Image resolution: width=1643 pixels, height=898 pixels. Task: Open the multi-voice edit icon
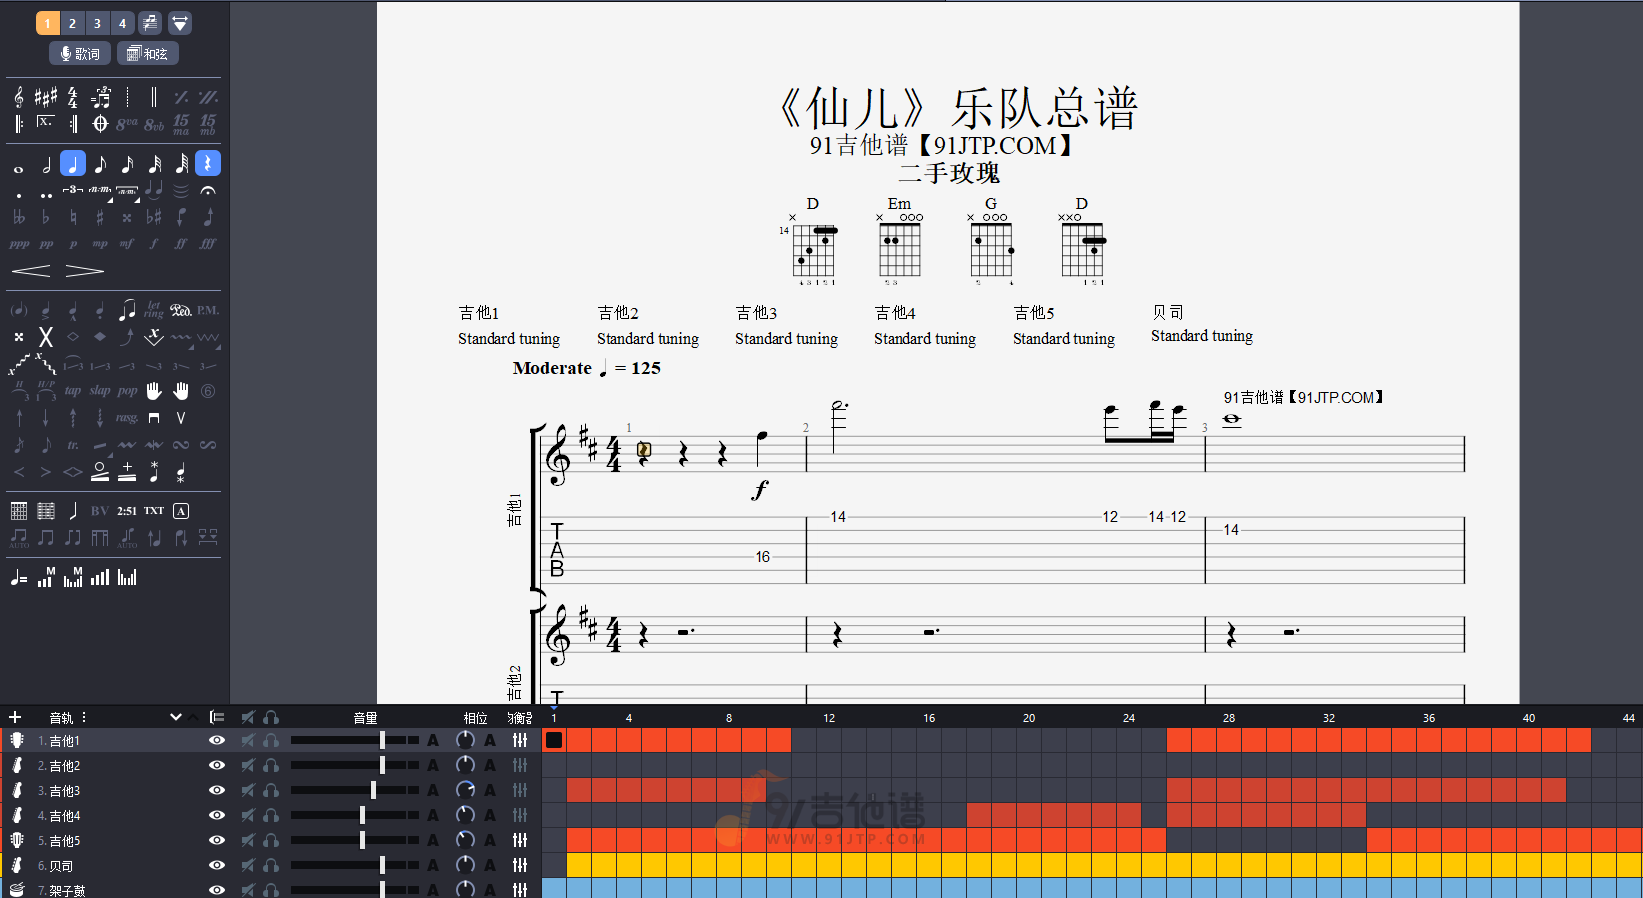point(150,23)
